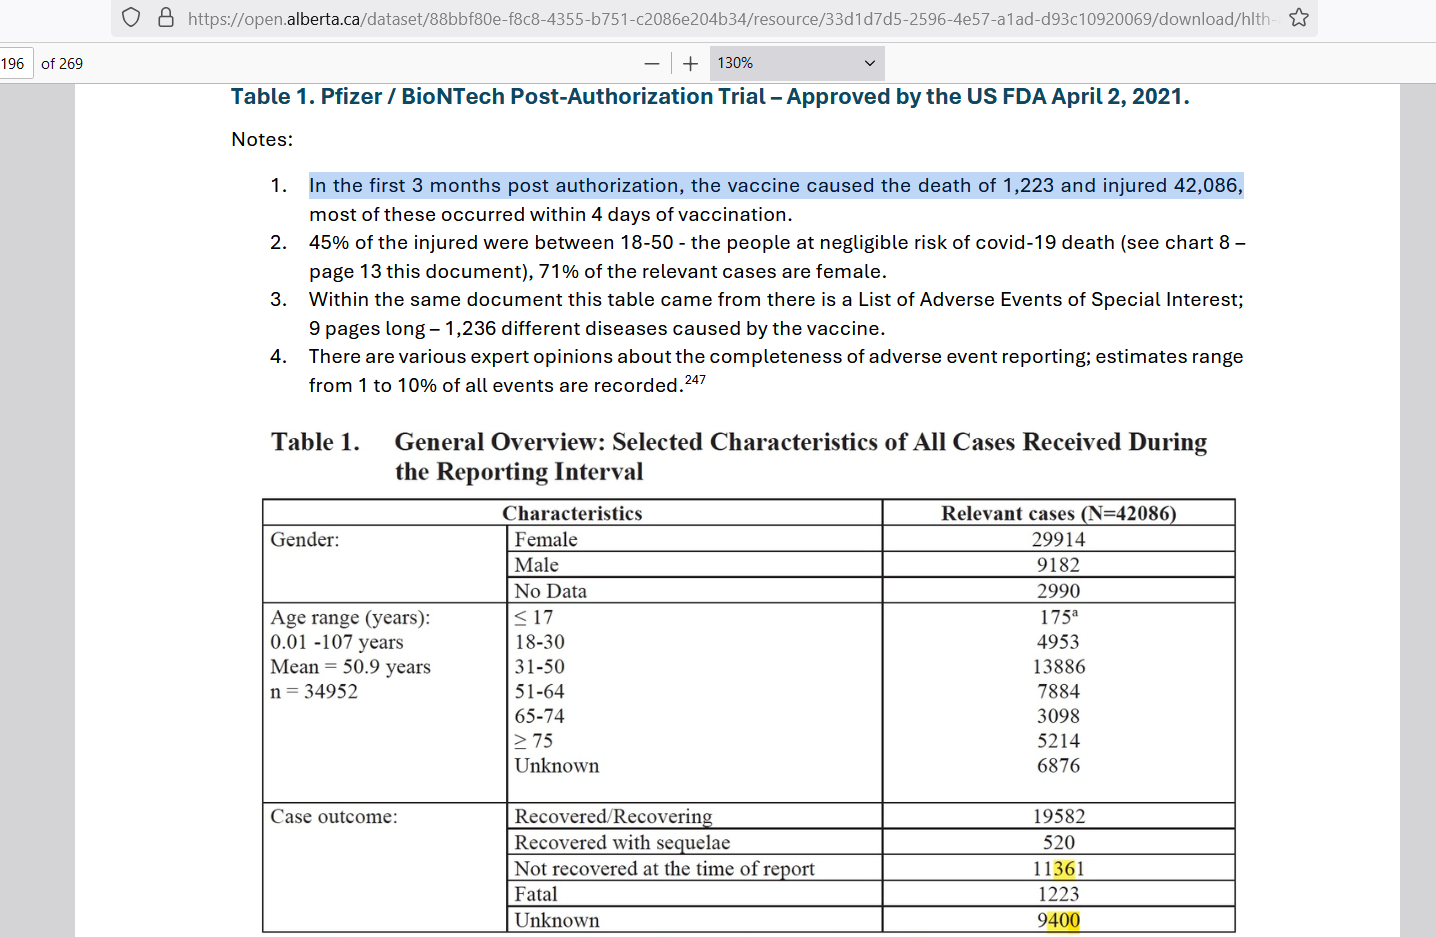Click the Fatal value 1223
The height and width of the screenshot is (937, 1436).
[x=1058, y=894]
